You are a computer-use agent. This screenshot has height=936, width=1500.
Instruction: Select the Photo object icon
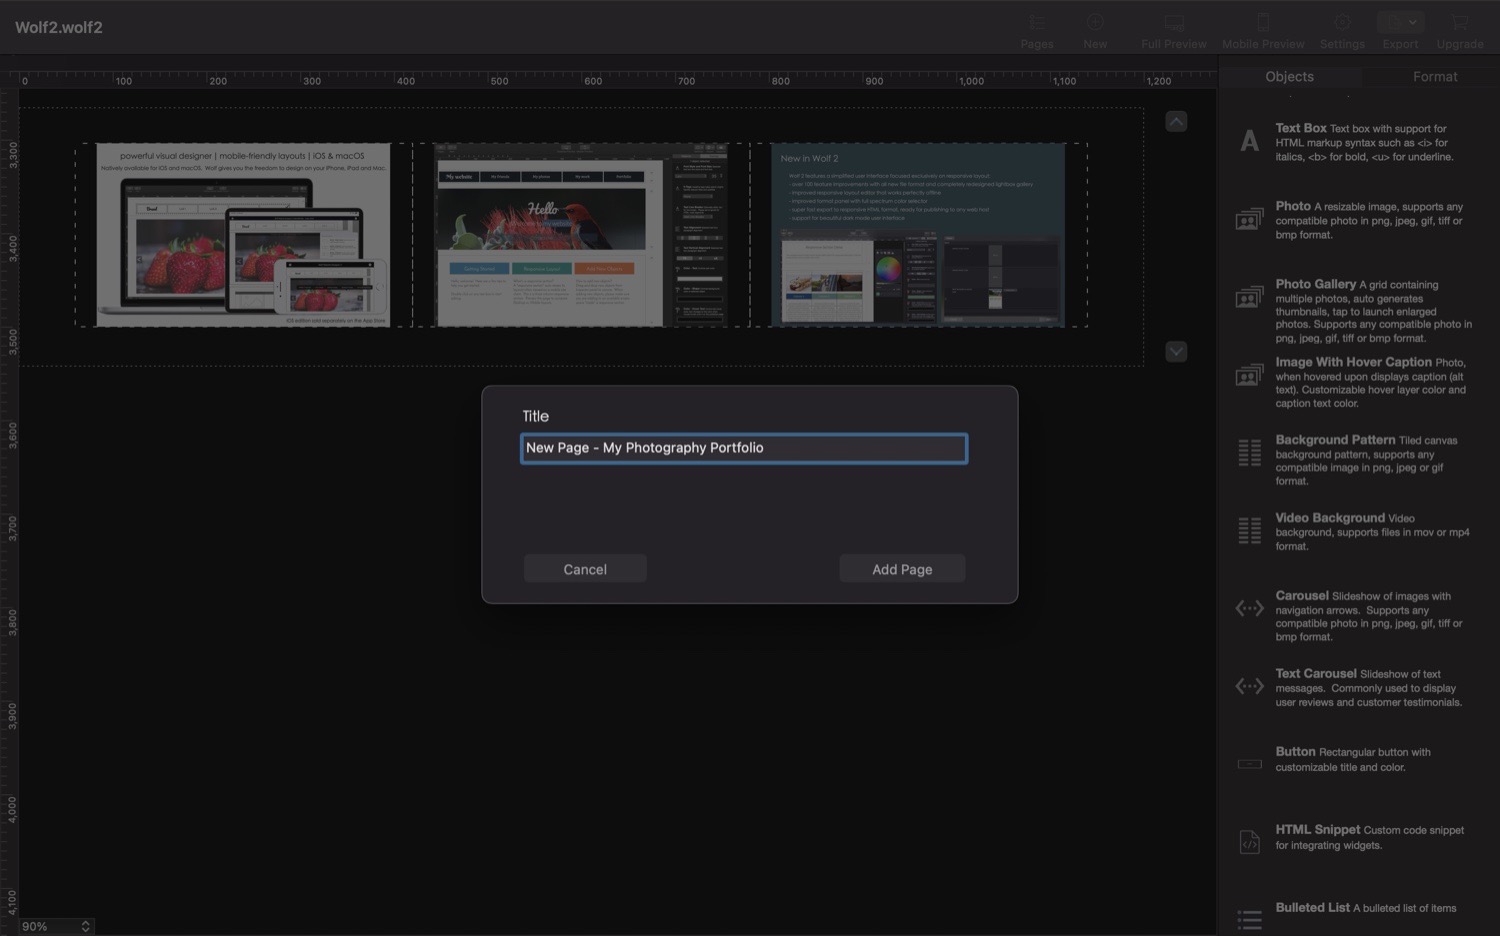point(1249,219)
